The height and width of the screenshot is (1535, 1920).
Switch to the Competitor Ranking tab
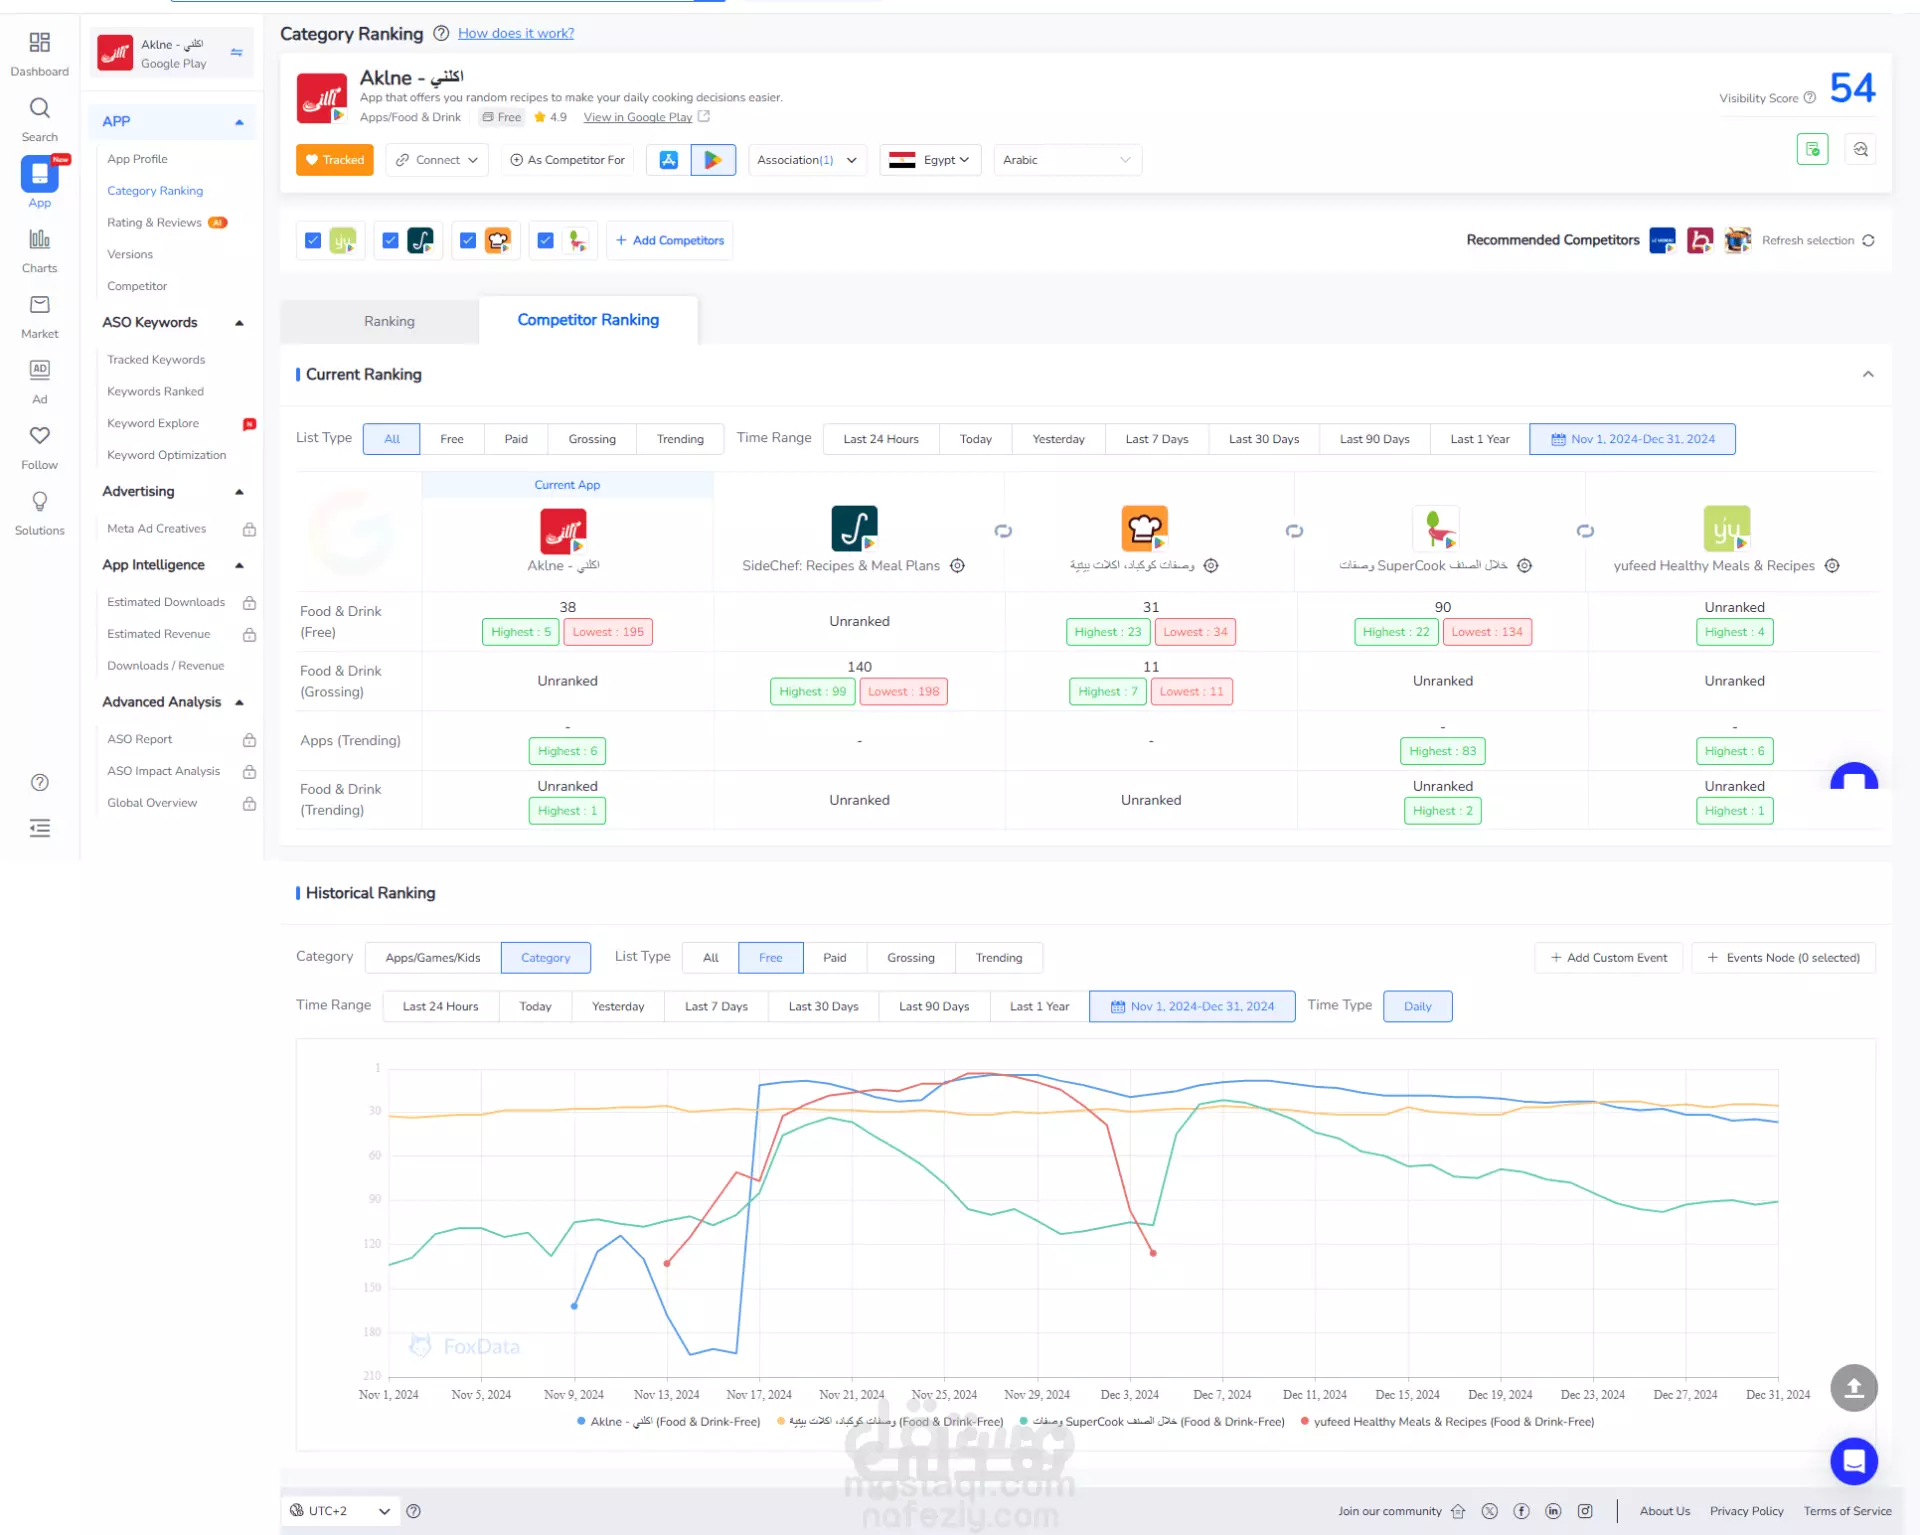[x=588, y=320]
